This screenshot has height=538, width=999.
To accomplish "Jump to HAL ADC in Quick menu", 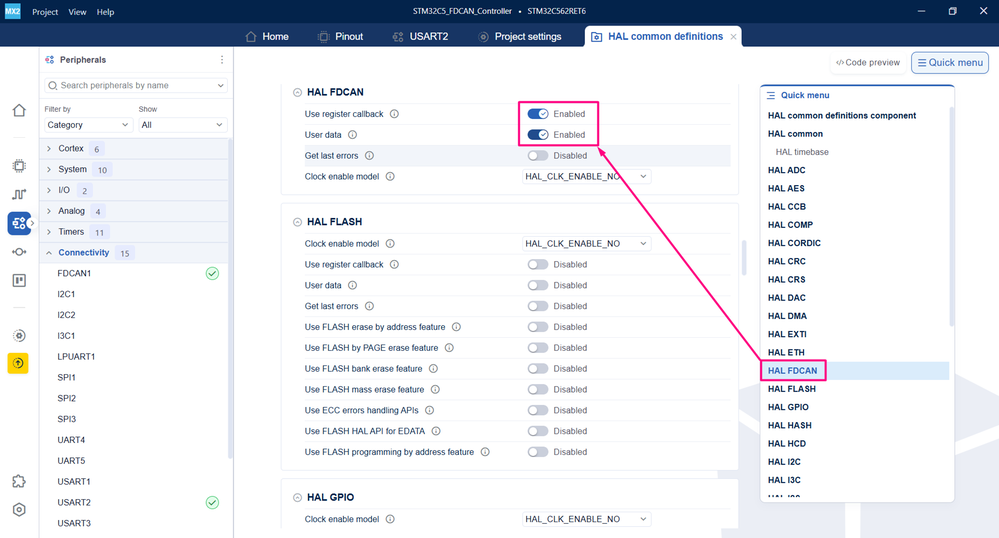I will coord(786,170).
